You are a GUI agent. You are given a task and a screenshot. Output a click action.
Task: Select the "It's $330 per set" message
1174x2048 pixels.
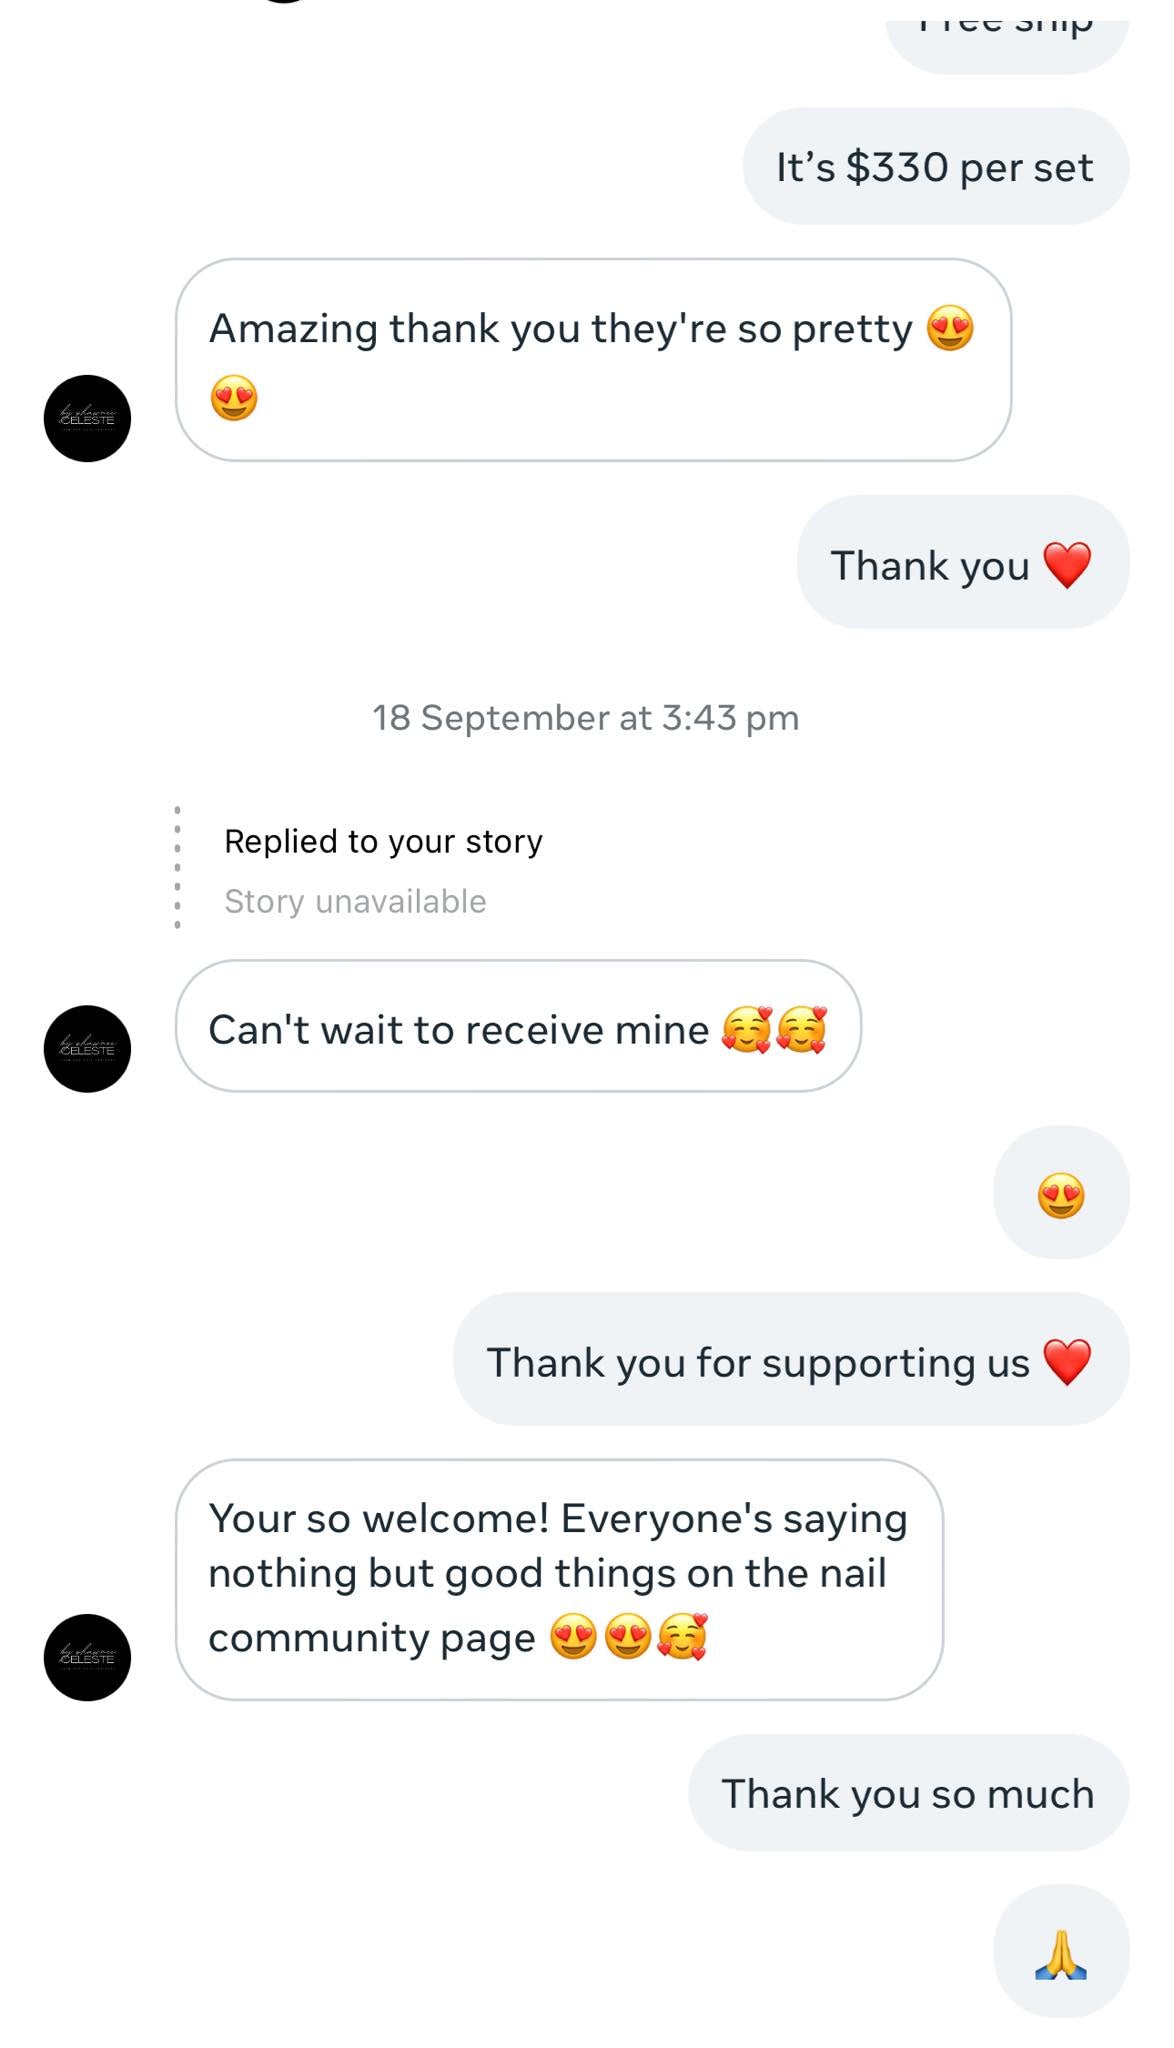click(x=935, y=167)
